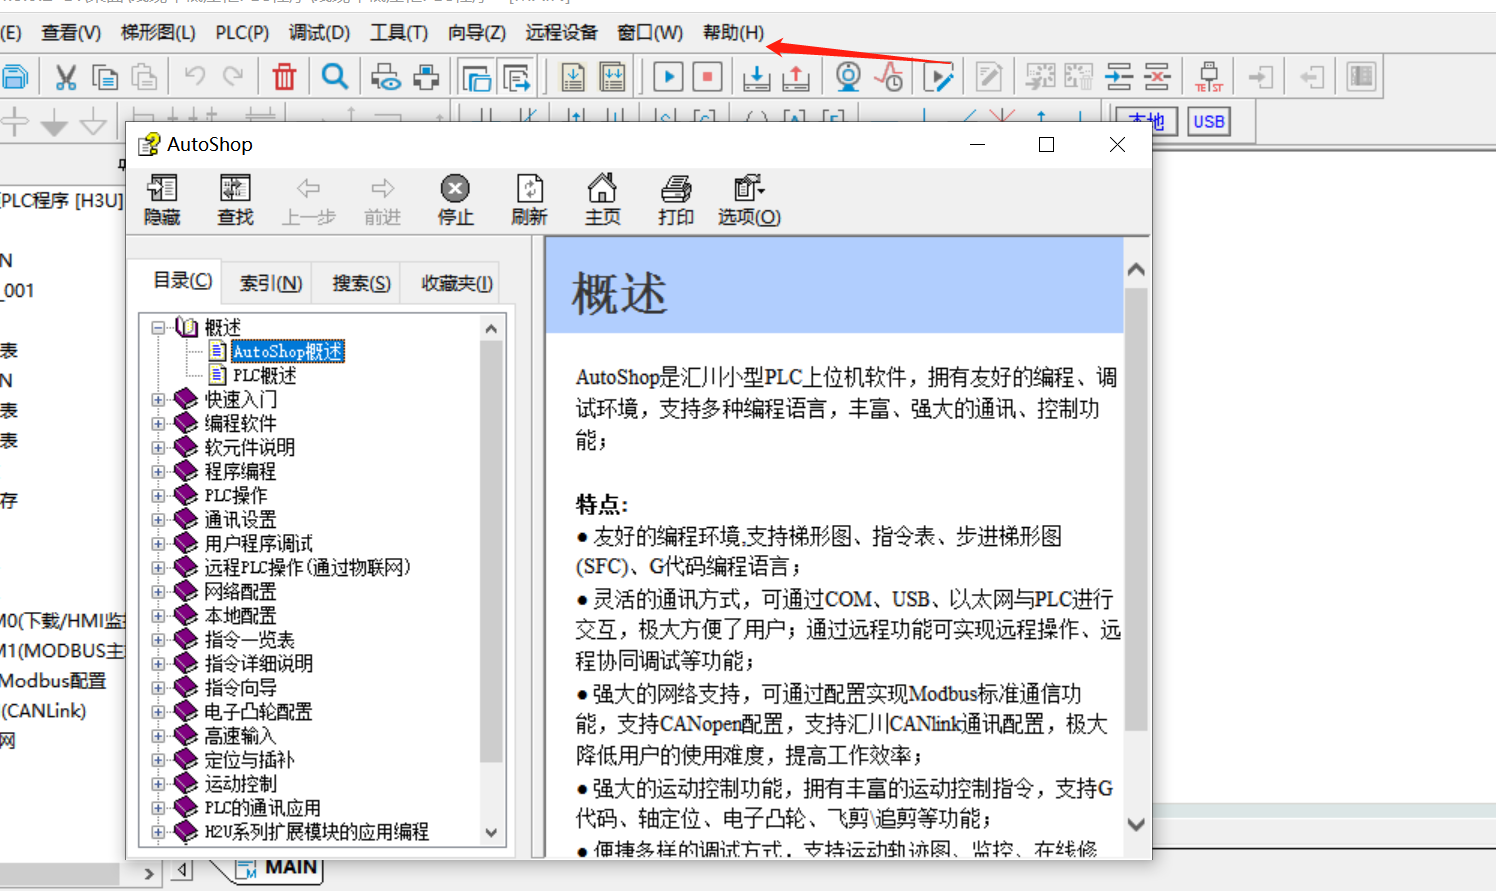Select the 指令一览表 help book
Screen dimensions: 1496x891
tap(249, 639)
